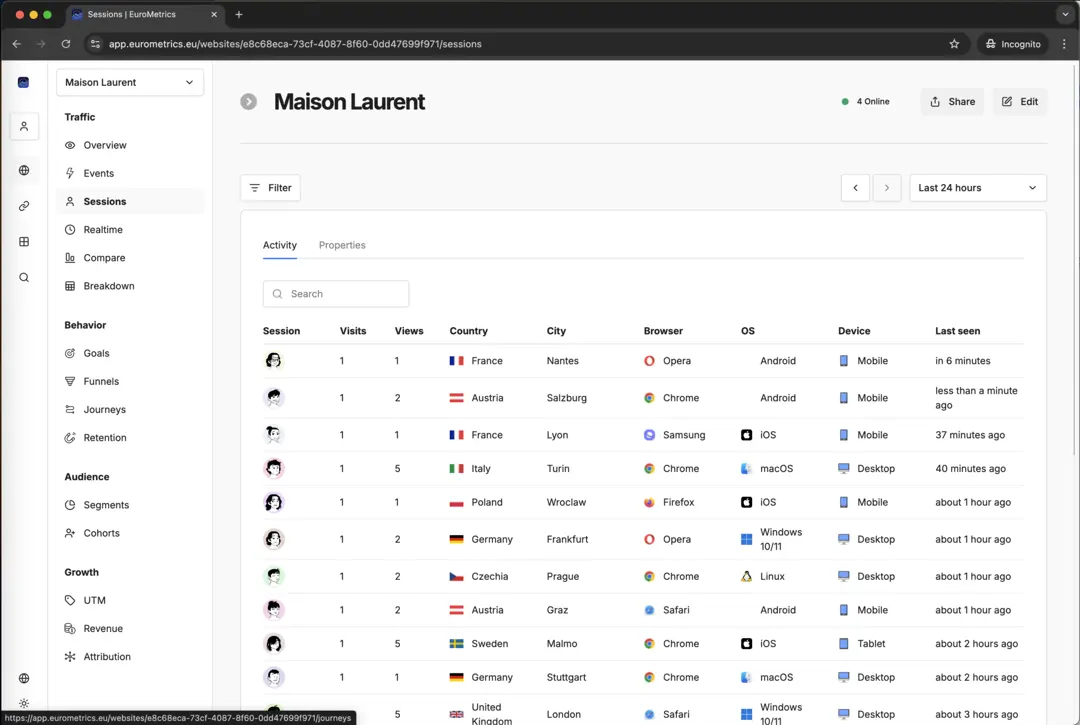
Task: Click the Filter button
Action: tap(271, 188)
